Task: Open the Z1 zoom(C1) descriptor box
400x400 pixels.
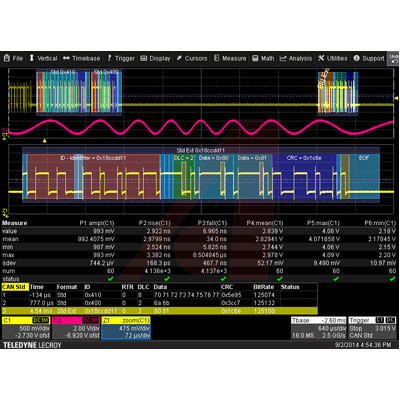Action: (126, 328)
